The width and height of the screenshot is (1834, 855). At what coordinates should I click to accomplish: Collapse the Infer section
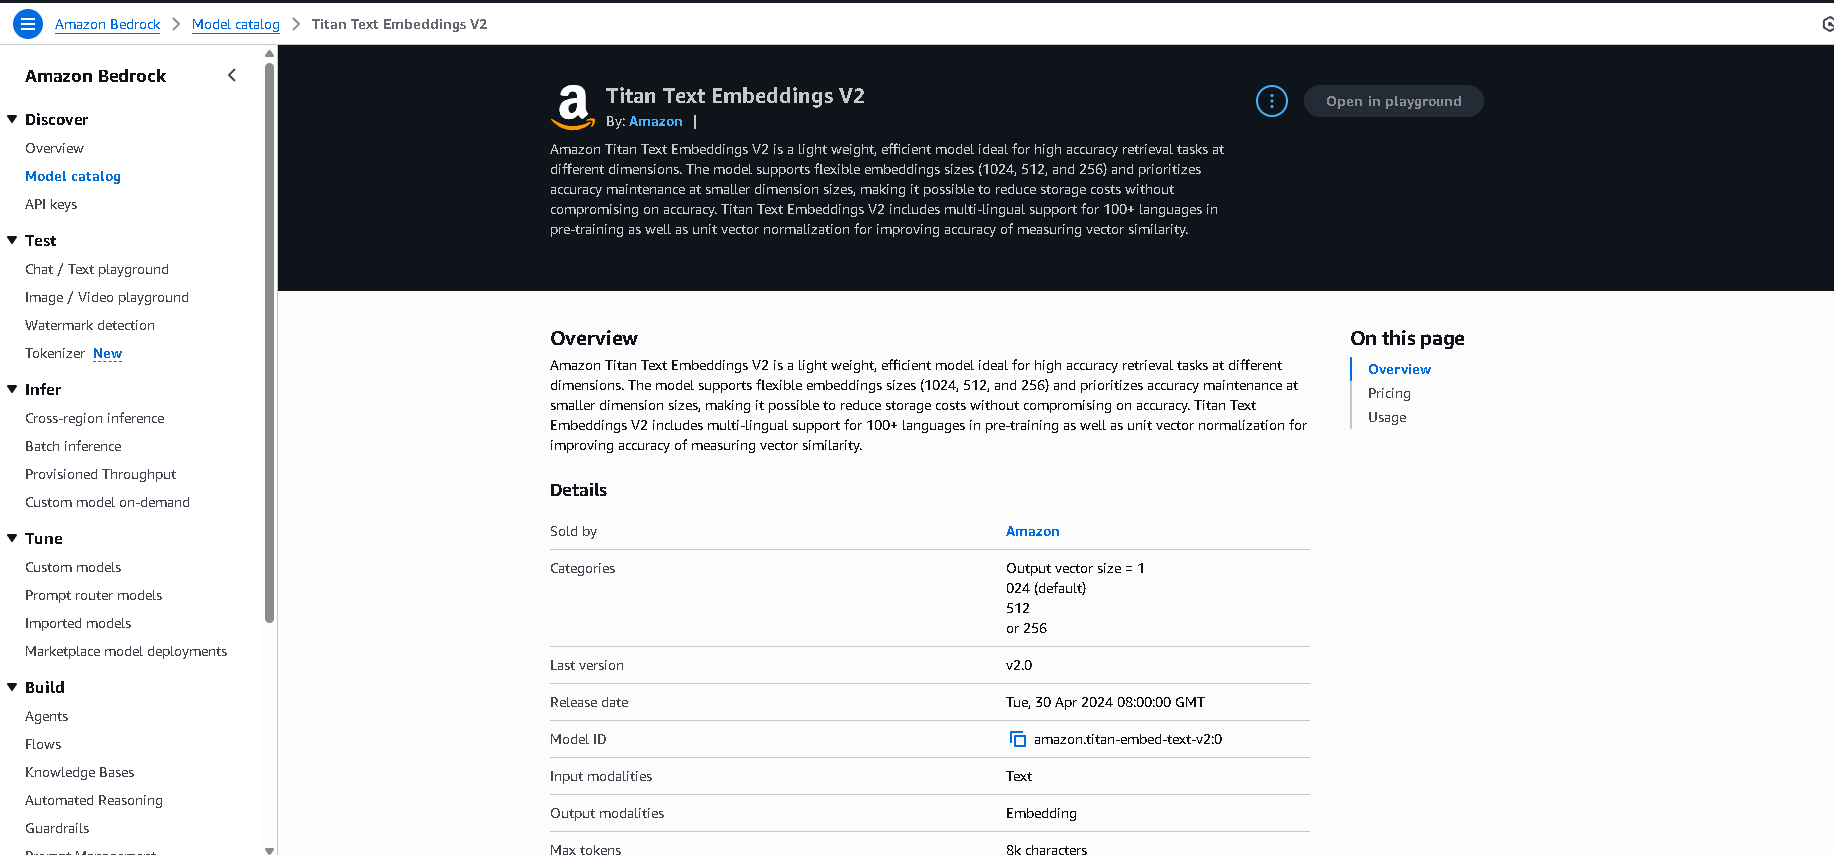13,389
